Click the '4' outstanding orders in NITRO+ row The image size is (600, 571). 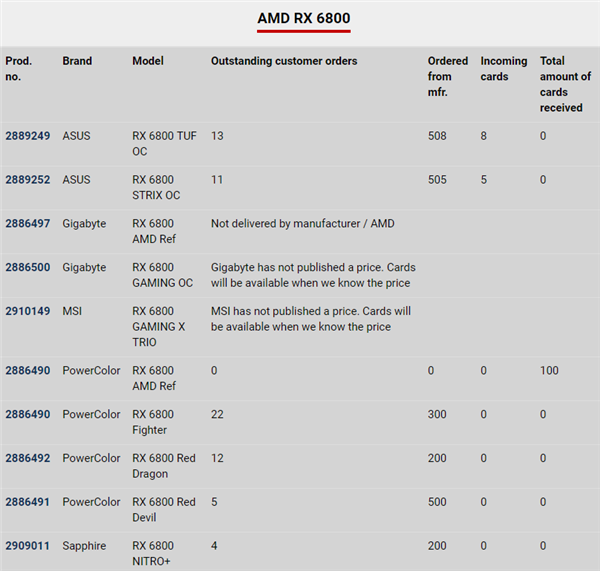pos(214,546)
